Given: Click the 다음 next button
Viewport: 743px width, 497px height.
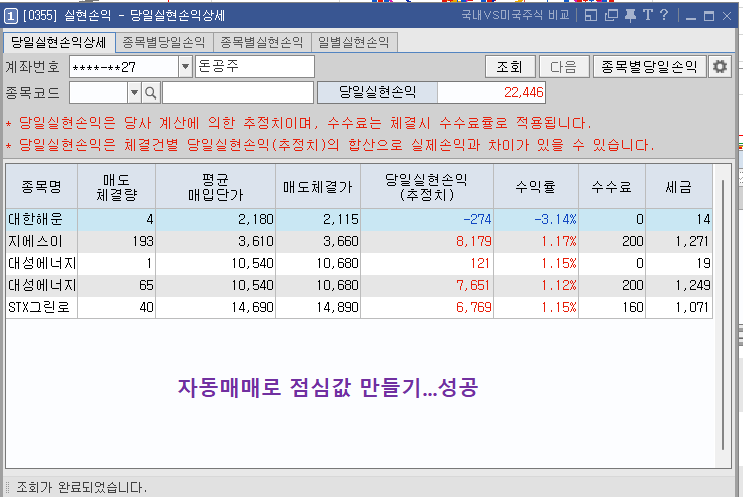Looking at the screenshot, I should coord(564,67).
